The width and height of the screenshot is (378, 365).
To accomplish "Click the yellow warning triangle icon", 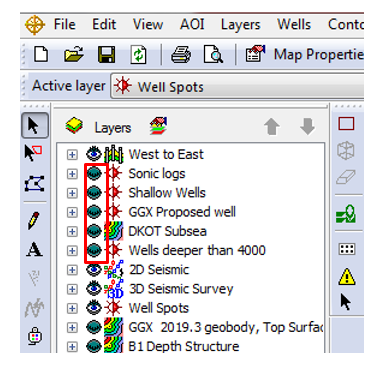I will coord(347,276).
